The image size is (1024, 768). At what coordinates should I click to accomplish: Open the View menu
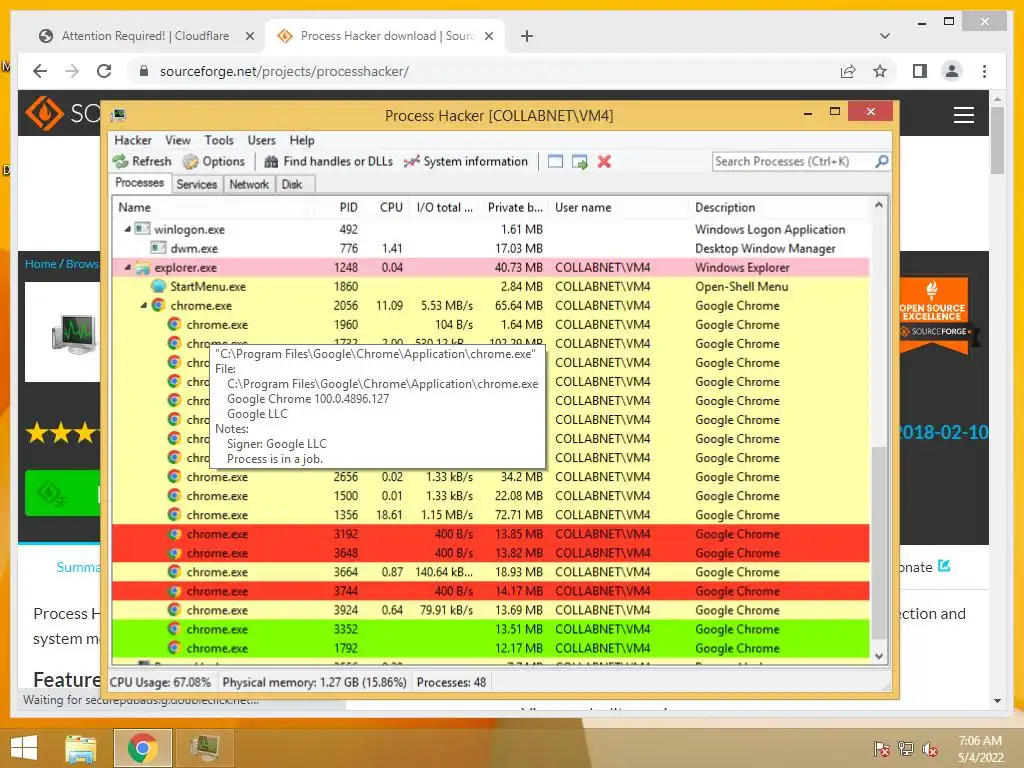178,140
